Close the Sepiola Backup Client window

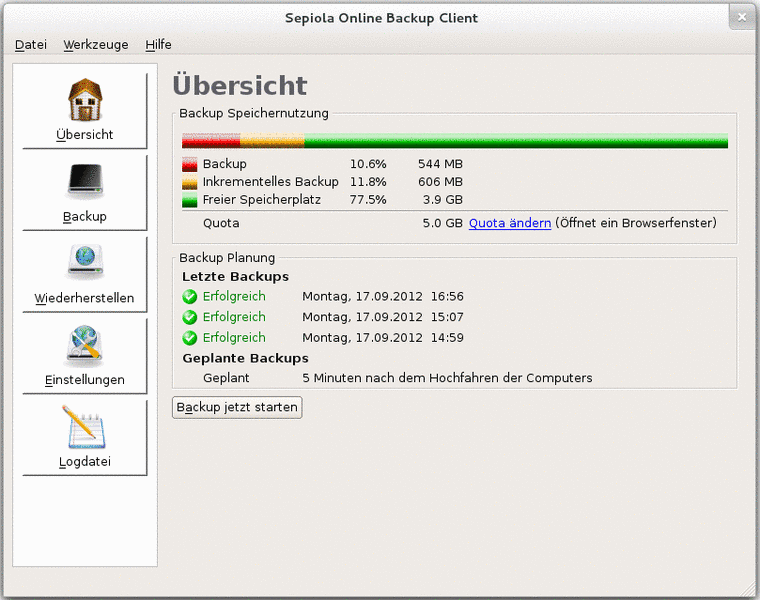742,17
